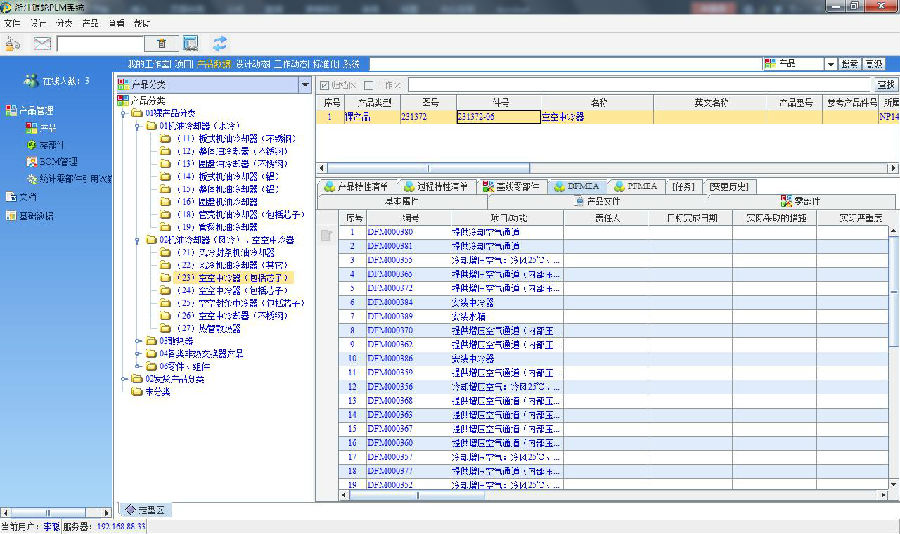
Task: Click the monitor screen icon in toolbar
Action: [190, 43]
